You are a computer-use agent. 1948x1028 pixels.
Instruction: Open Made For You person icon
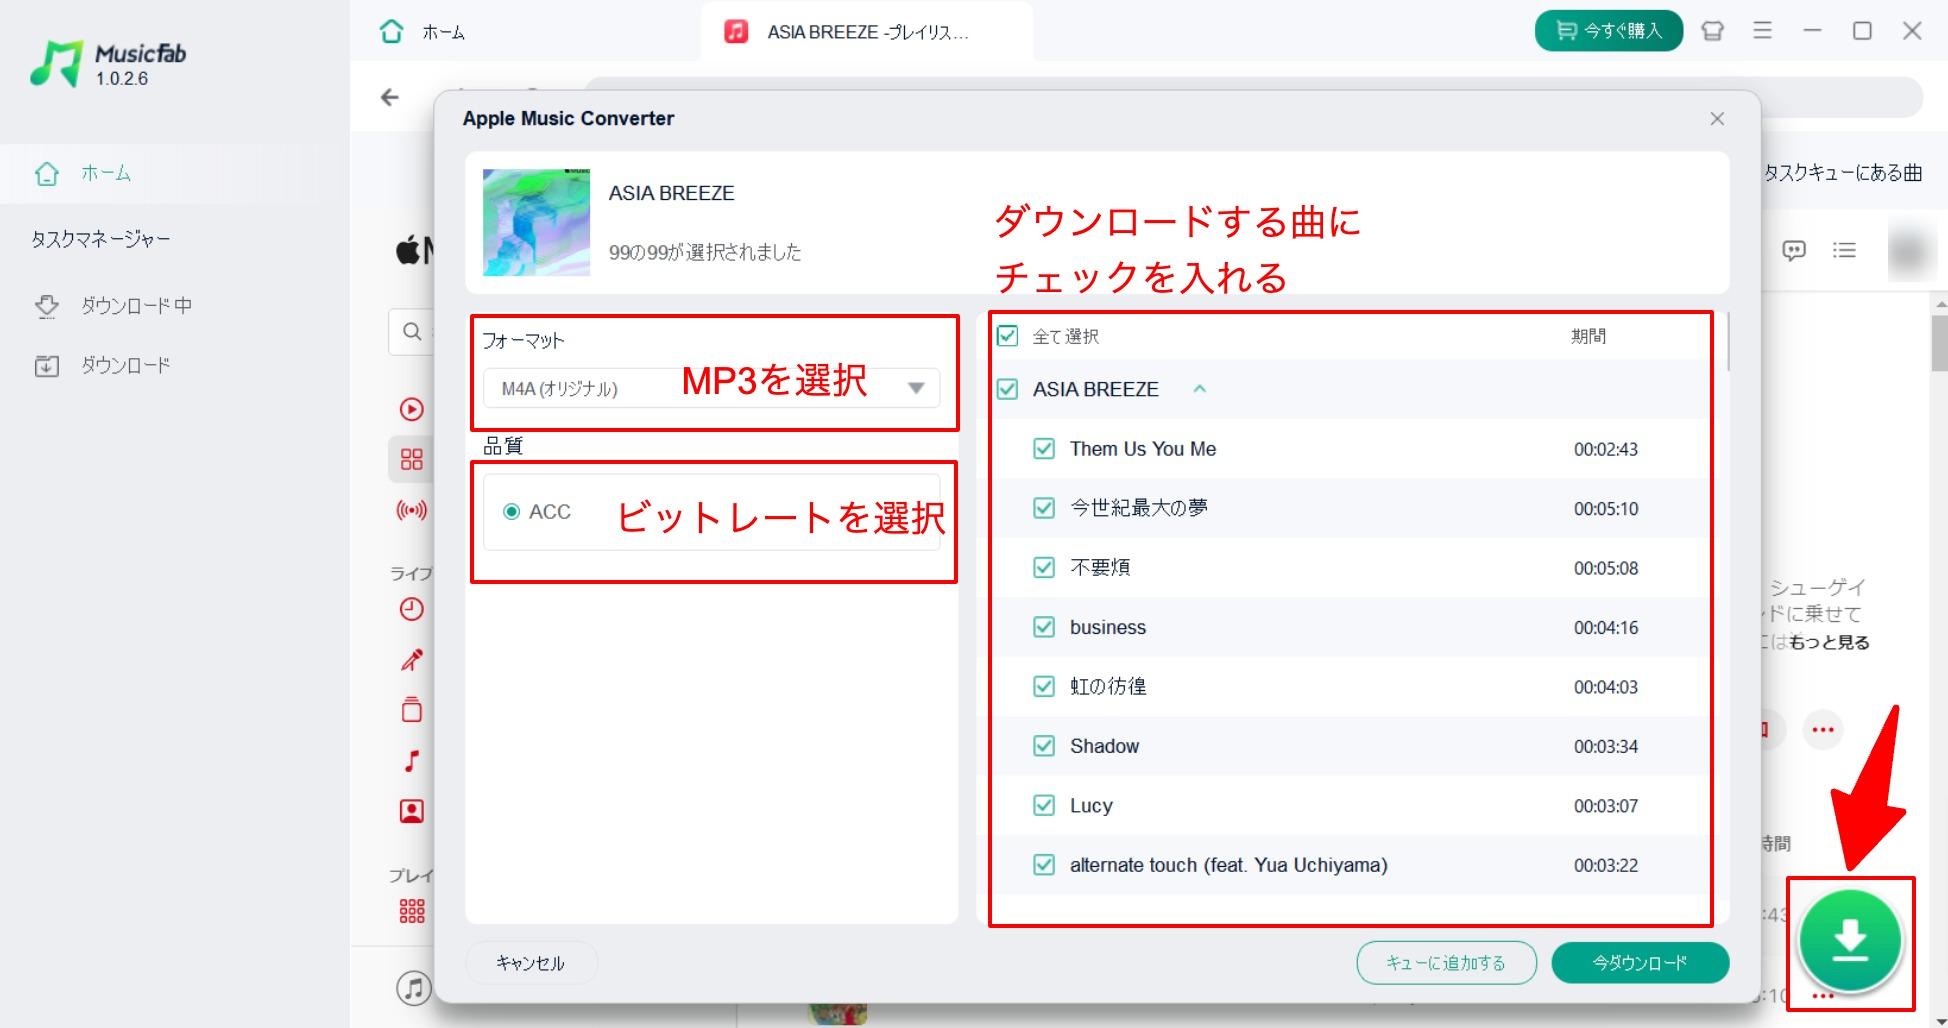coord(412,811)
